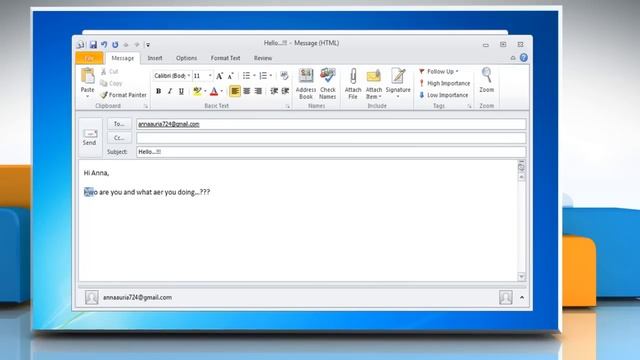This screenshot has width=640, height=360.
Task: Minimize the ribbon with the caret icon
Action: pyautogui.click(x=513, y=58)
